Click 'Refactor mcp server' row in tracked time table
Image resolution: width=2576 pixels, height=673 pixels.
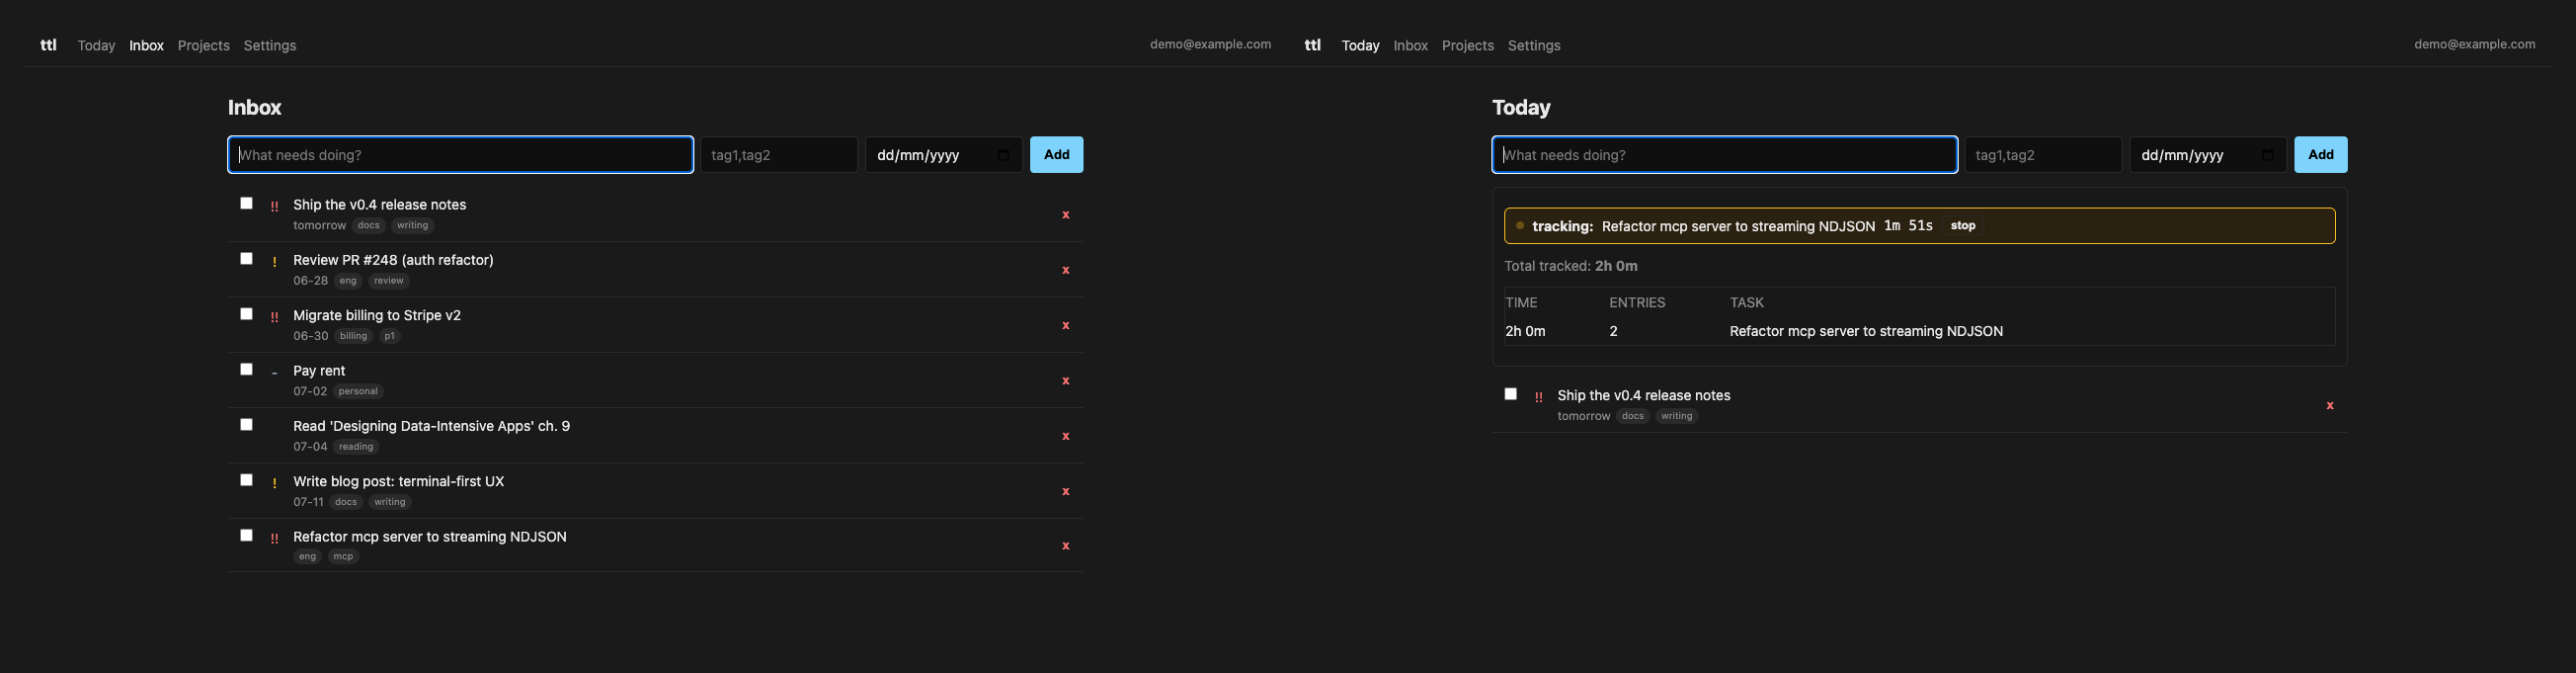pyautogui.click(x=1919, y=331)
